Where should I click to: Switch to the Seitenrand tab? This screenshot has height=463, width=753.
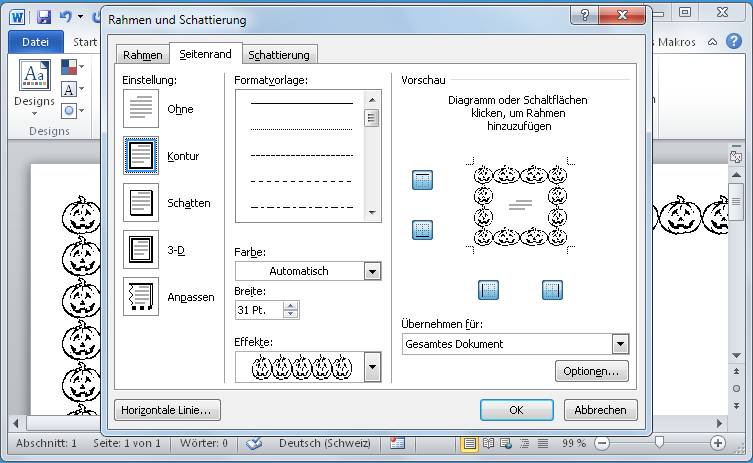(206, 54)
